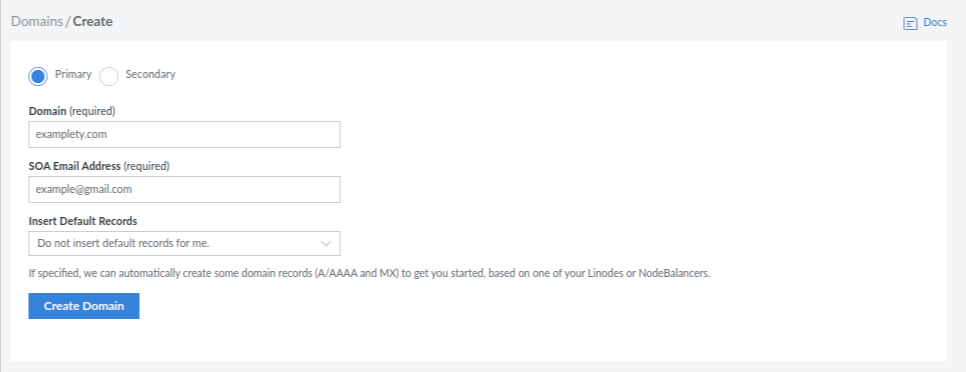Image resolution: width=966 pixels, height=372 pixels.
Task: Click the Primary label text
Action: [73, 75]
